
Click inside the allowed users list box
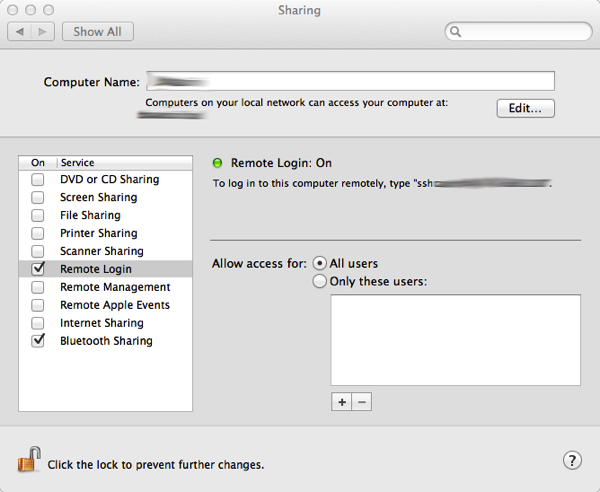tap(455, 340)
